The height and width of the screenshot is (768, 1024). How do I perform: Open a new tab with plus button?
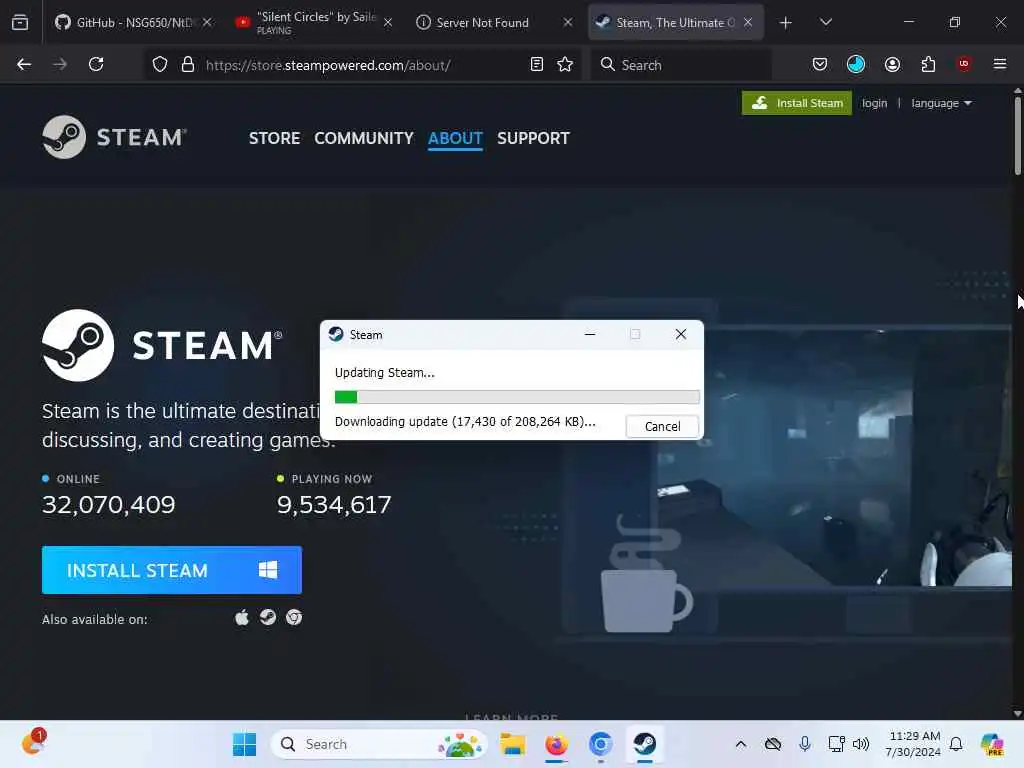786,23
